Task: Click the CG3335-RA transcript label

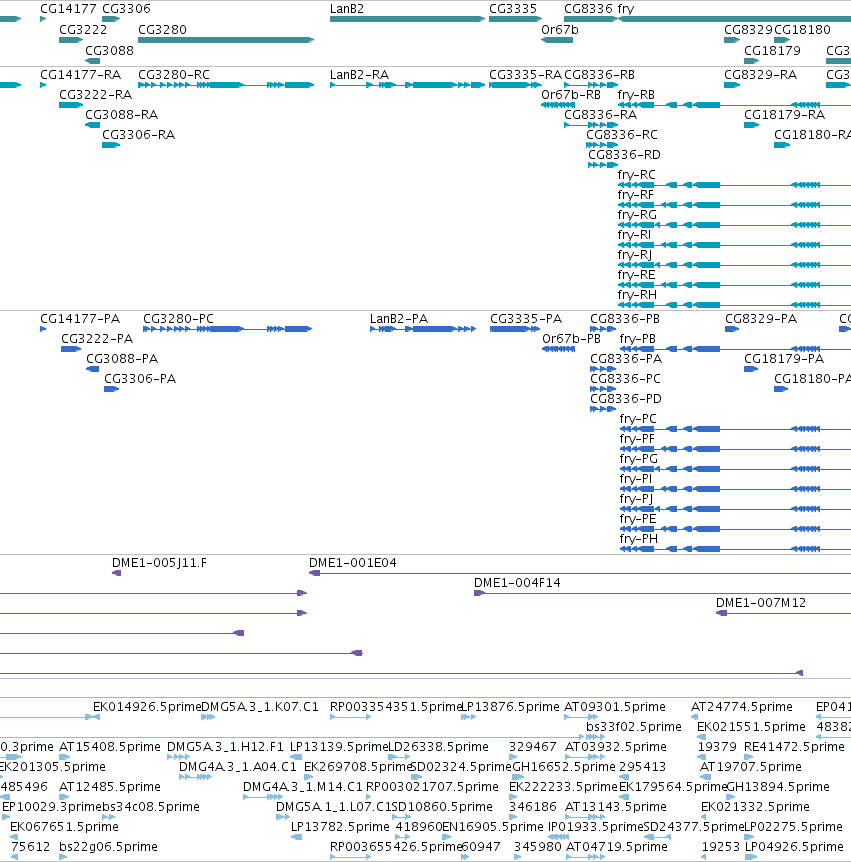Action: click(x=526, y=75)
